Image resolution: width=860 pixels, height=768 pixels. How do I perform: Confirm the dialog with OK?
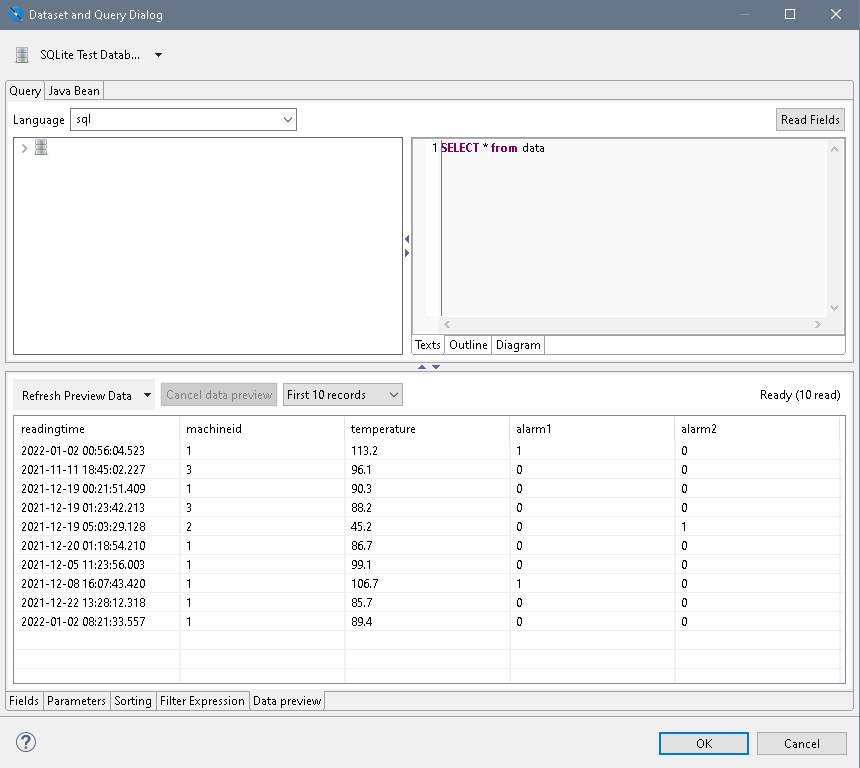tap(703, 743)
